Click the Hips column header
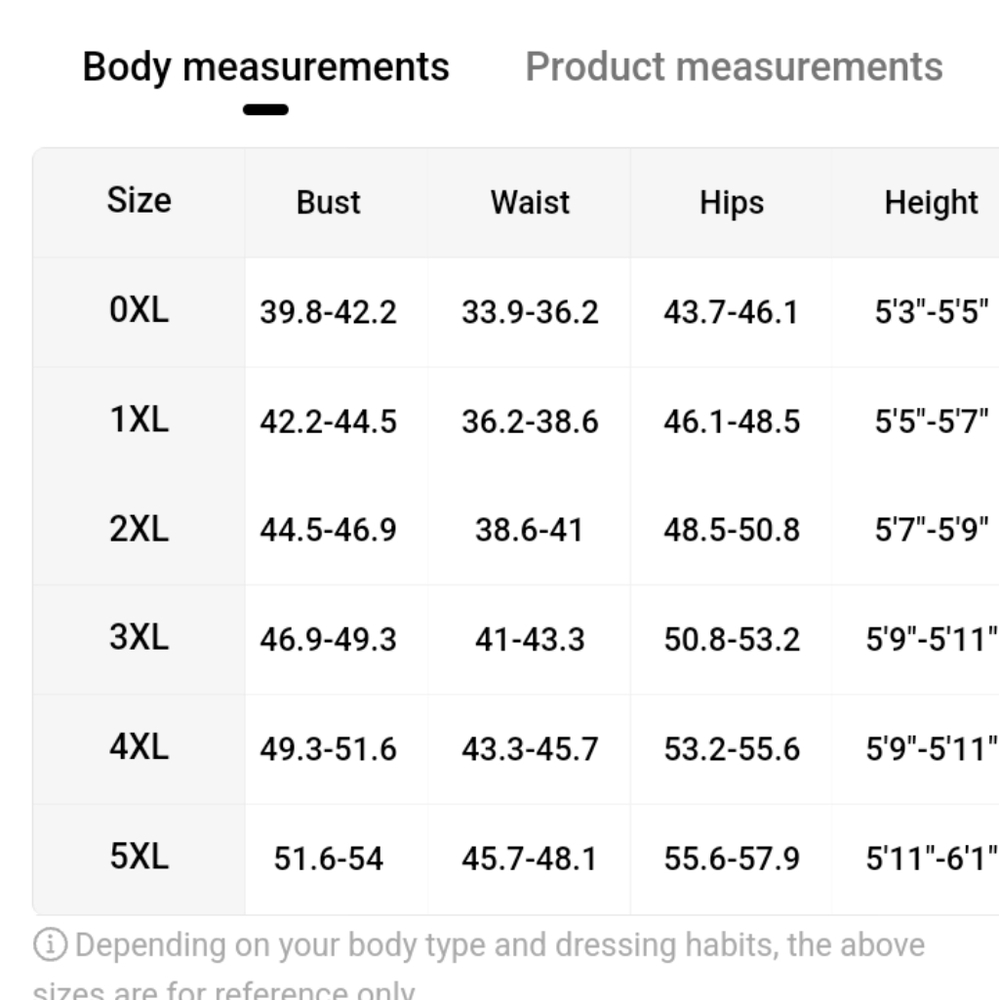 click(x=731, y=203)
